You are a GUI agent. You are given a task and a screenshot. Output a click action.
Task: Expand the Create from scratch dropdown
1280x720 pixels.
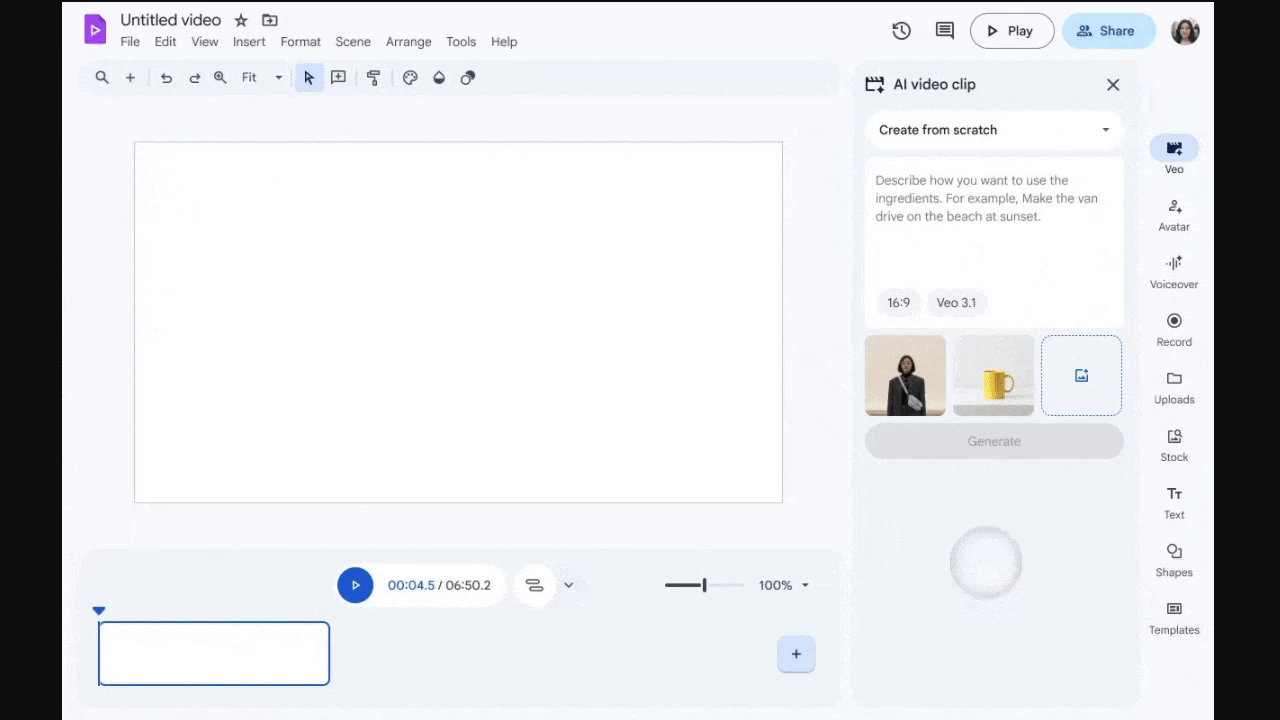click(x=994, y=130)
